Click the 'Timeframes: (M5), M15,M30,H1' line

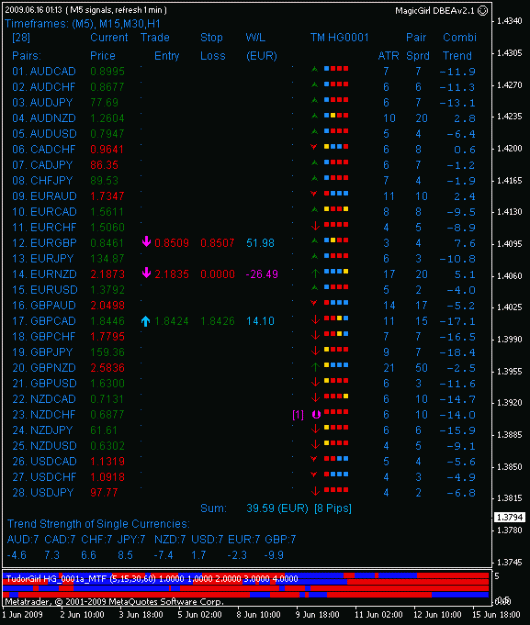[x=82, y=24]
